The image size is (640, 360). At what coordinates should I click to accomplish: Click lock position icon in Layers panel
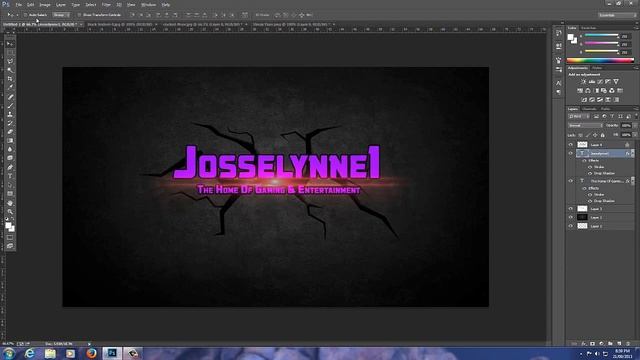pos(595,135)
